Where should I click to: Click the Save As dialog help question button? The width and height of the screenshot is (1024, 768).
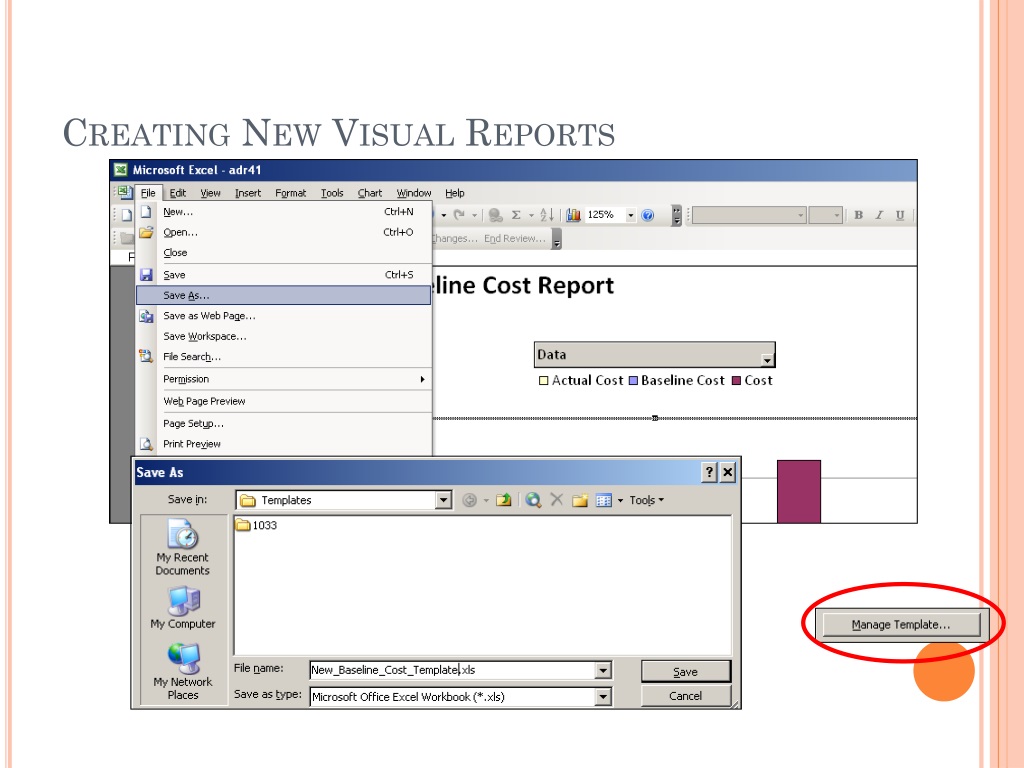point(709,472)
